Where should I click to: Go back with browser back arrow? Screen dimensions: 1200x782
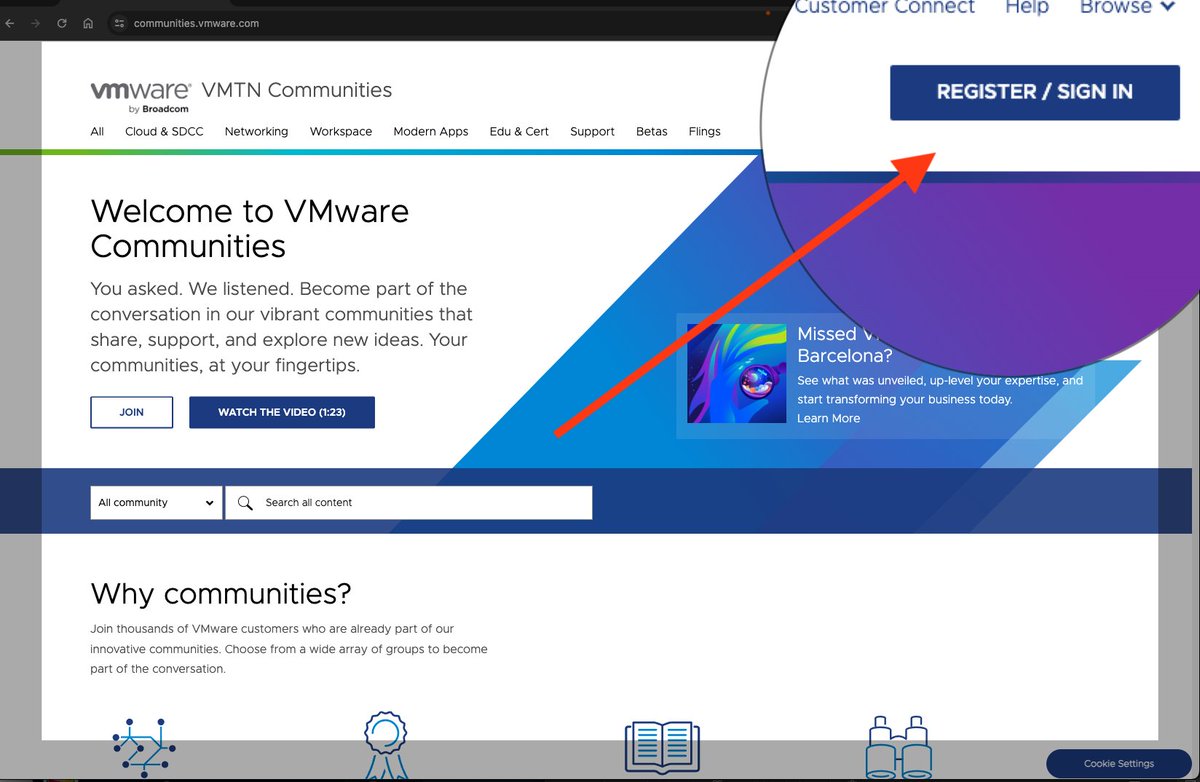10,23
